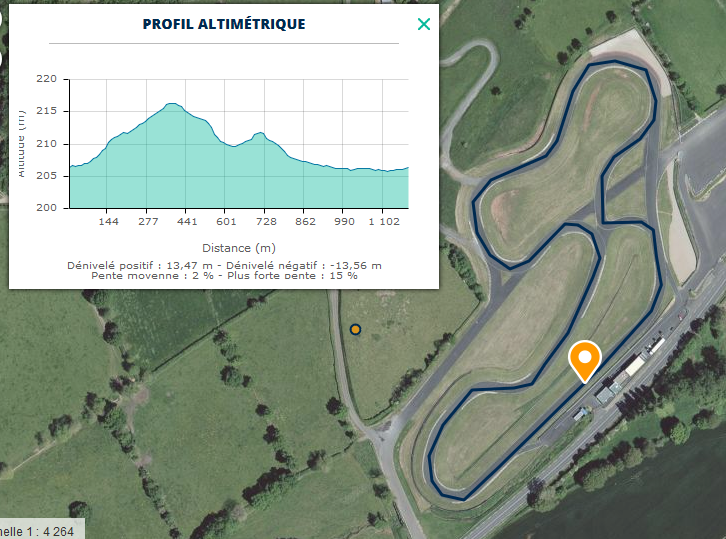Image resolution: width=726 pixels, height=539 pixels.
Task: Click the elevation dip above 601 m
Action: 232,147
